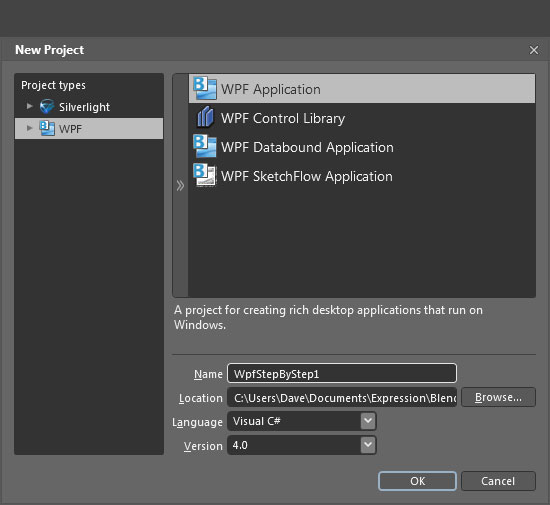Click the project Name input field
This screenshot has height=505, width=550.
[x=342, y=373]
